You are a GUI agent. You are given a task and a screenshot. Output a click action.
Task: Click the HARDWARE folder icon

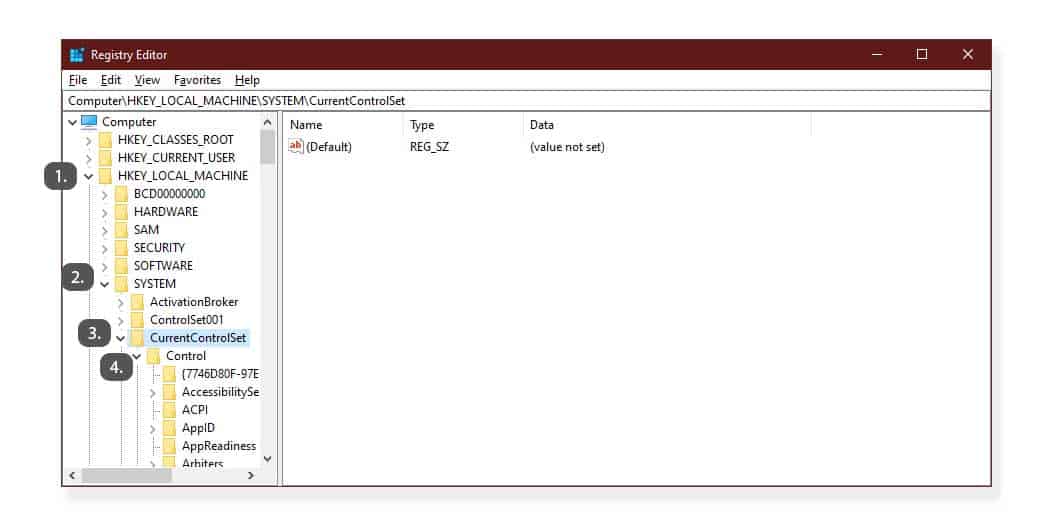[122, 212]
